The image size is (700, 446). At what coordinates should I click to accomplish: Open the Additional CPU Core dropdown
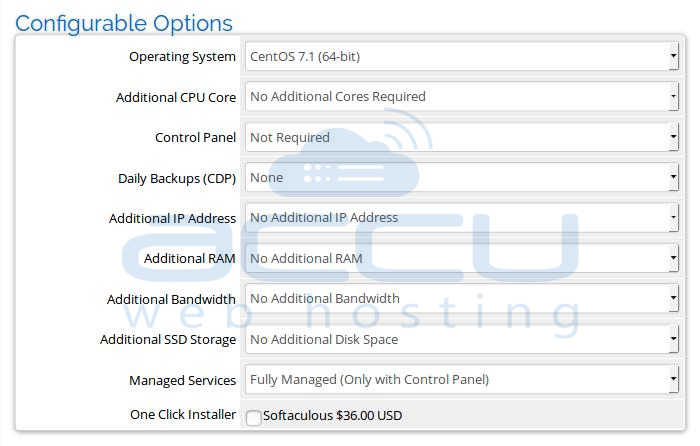[x=462, y=96]
